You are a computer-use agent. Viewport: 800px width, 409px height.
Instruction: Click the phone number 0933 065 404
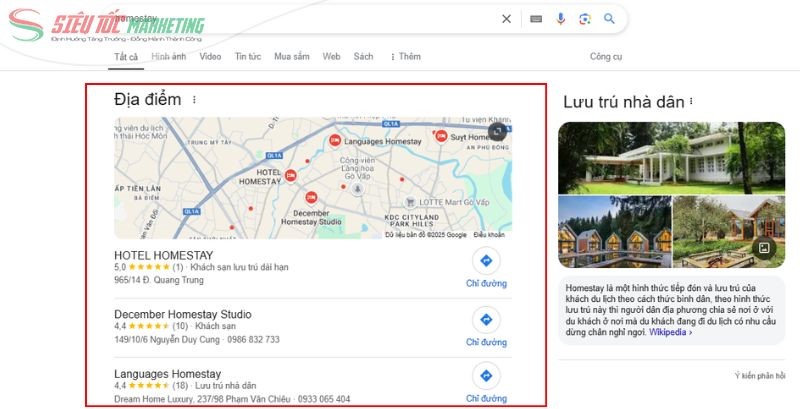coord(324,399)
